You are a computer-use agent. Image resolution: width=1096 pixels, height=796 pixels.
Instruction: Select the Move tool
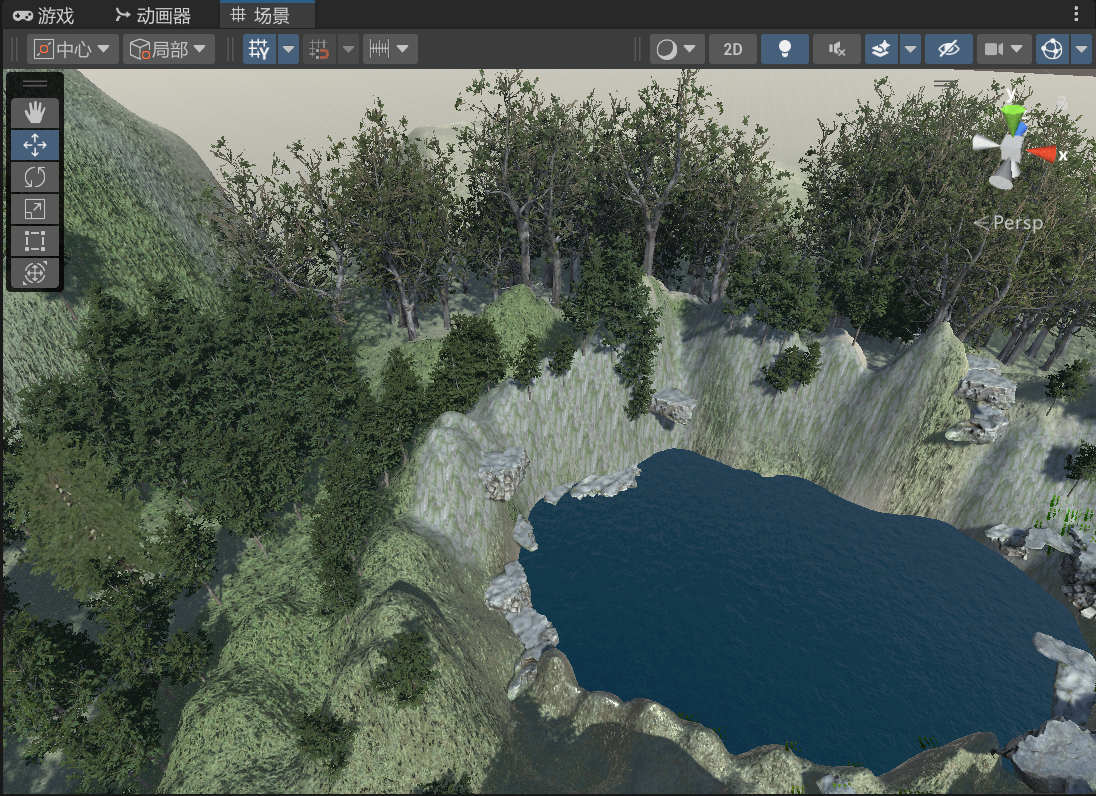(35, 145)
